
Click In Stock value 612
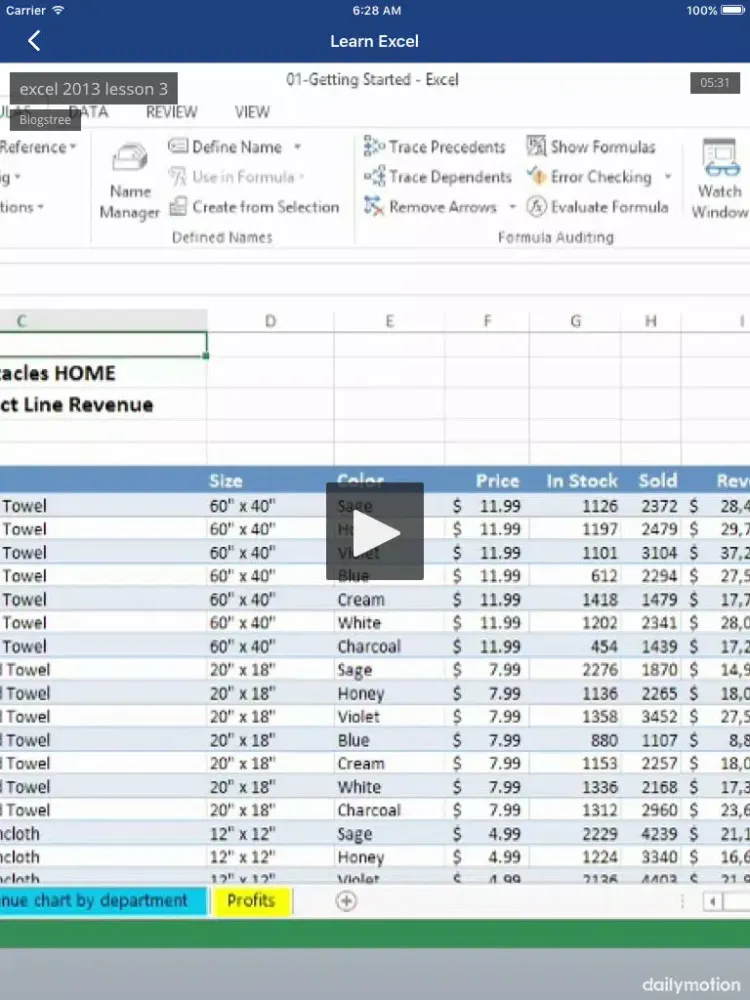tap(604, 576)
